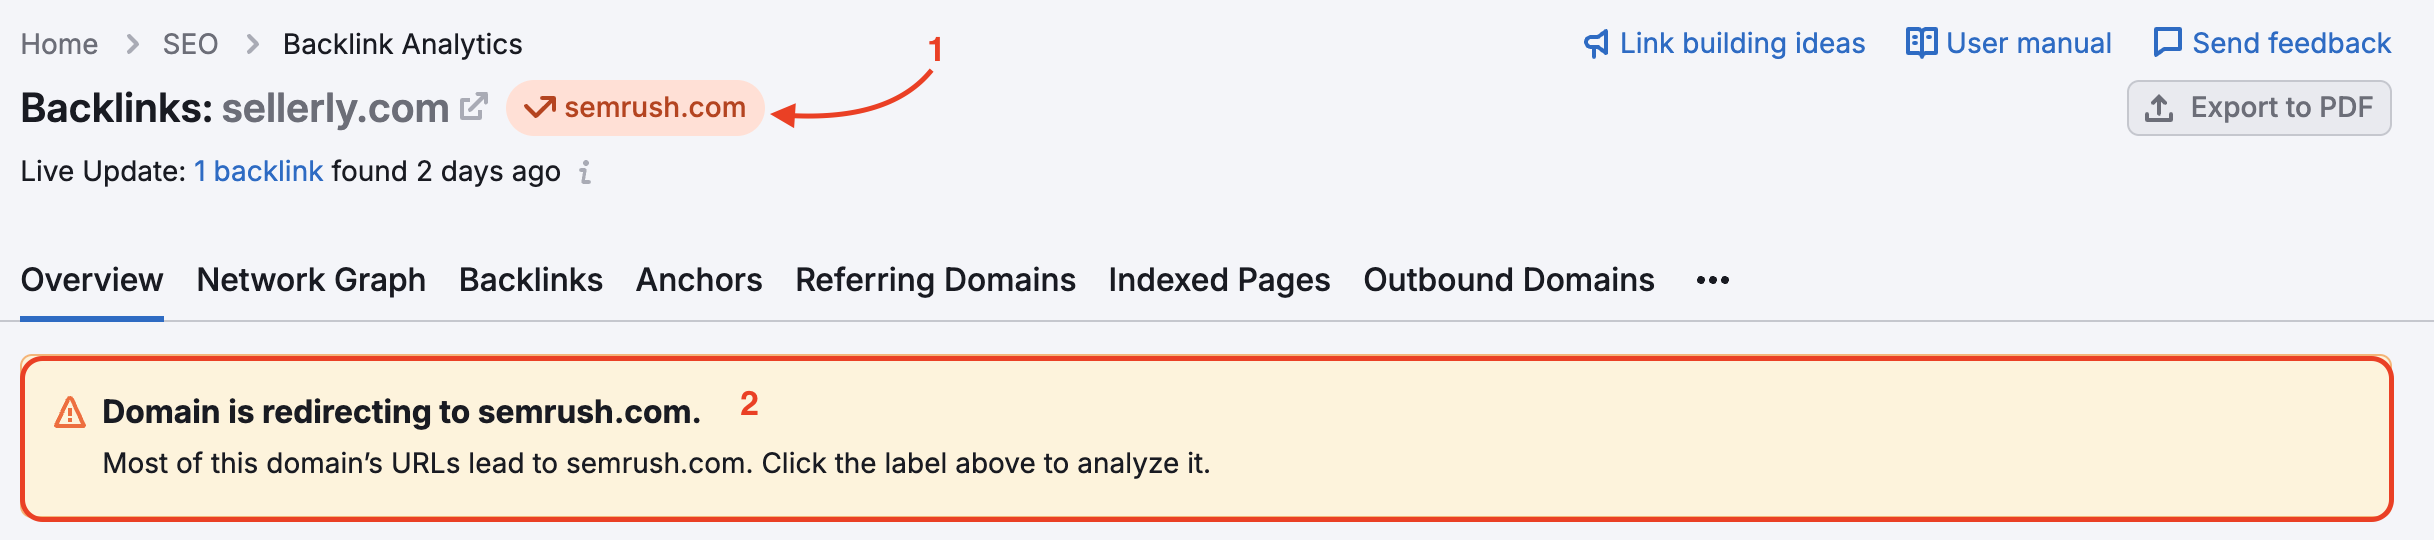Open the 1 backlink link
Viewport: 2434px width, 540px height.
pos(258,172)
